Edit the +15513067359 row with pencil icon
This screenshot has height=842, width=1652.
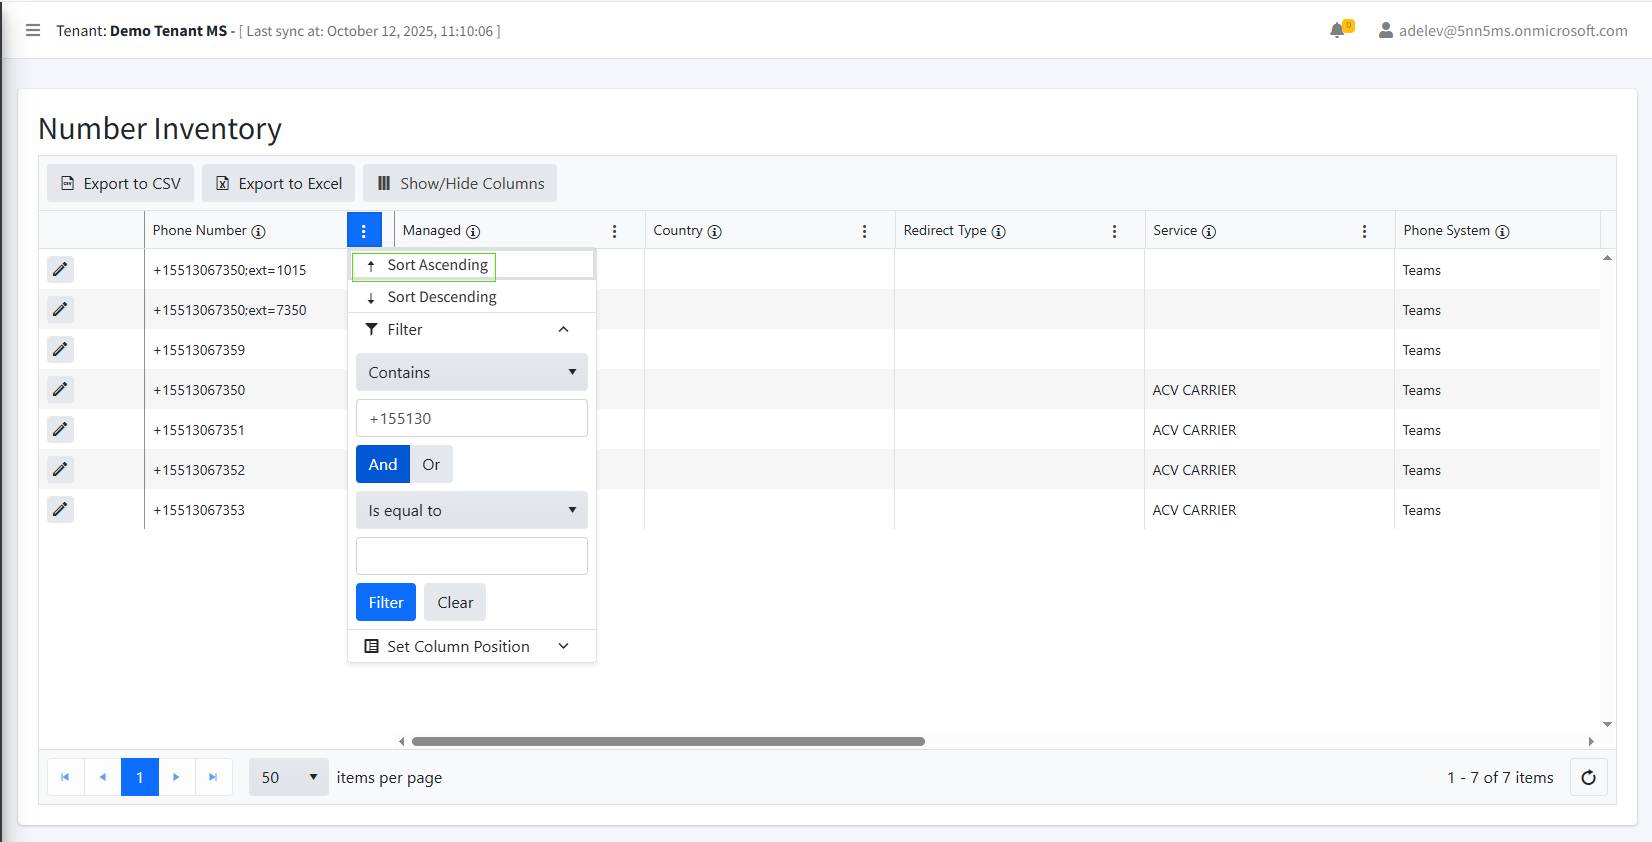tap(60, 349)
